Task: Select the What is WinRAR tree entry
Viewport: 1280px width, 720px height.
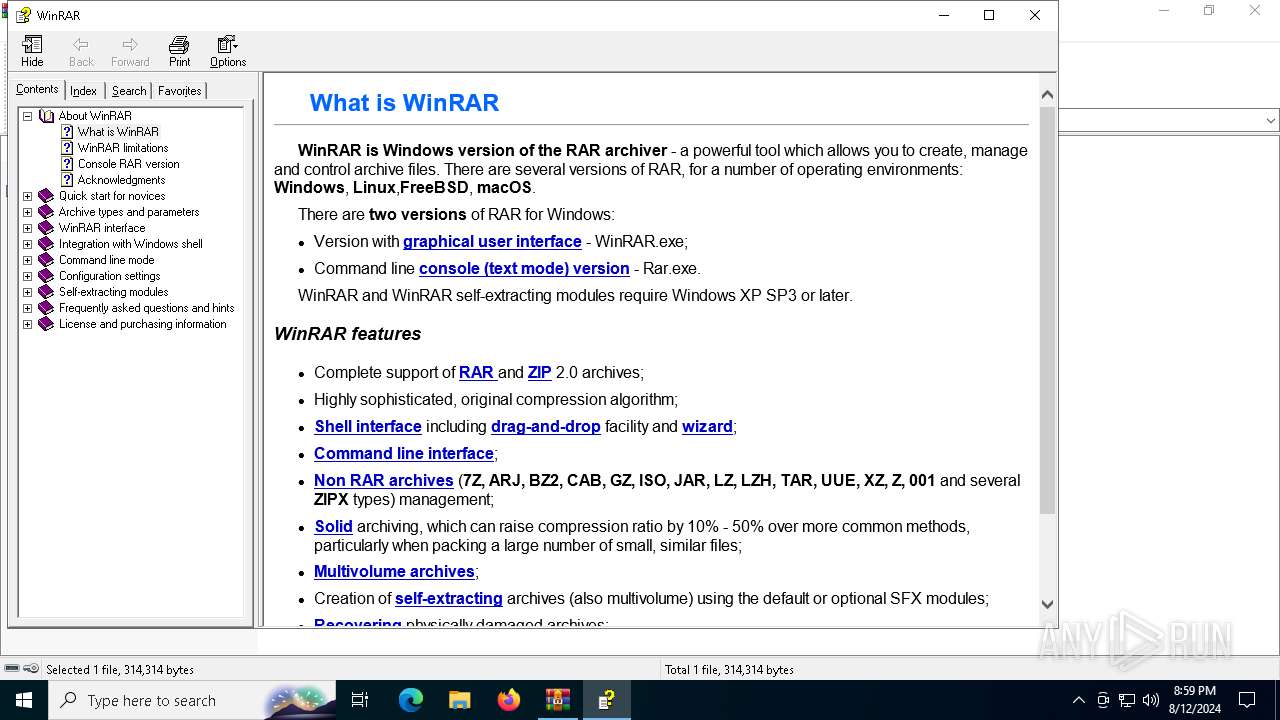Action: [118, 132]
